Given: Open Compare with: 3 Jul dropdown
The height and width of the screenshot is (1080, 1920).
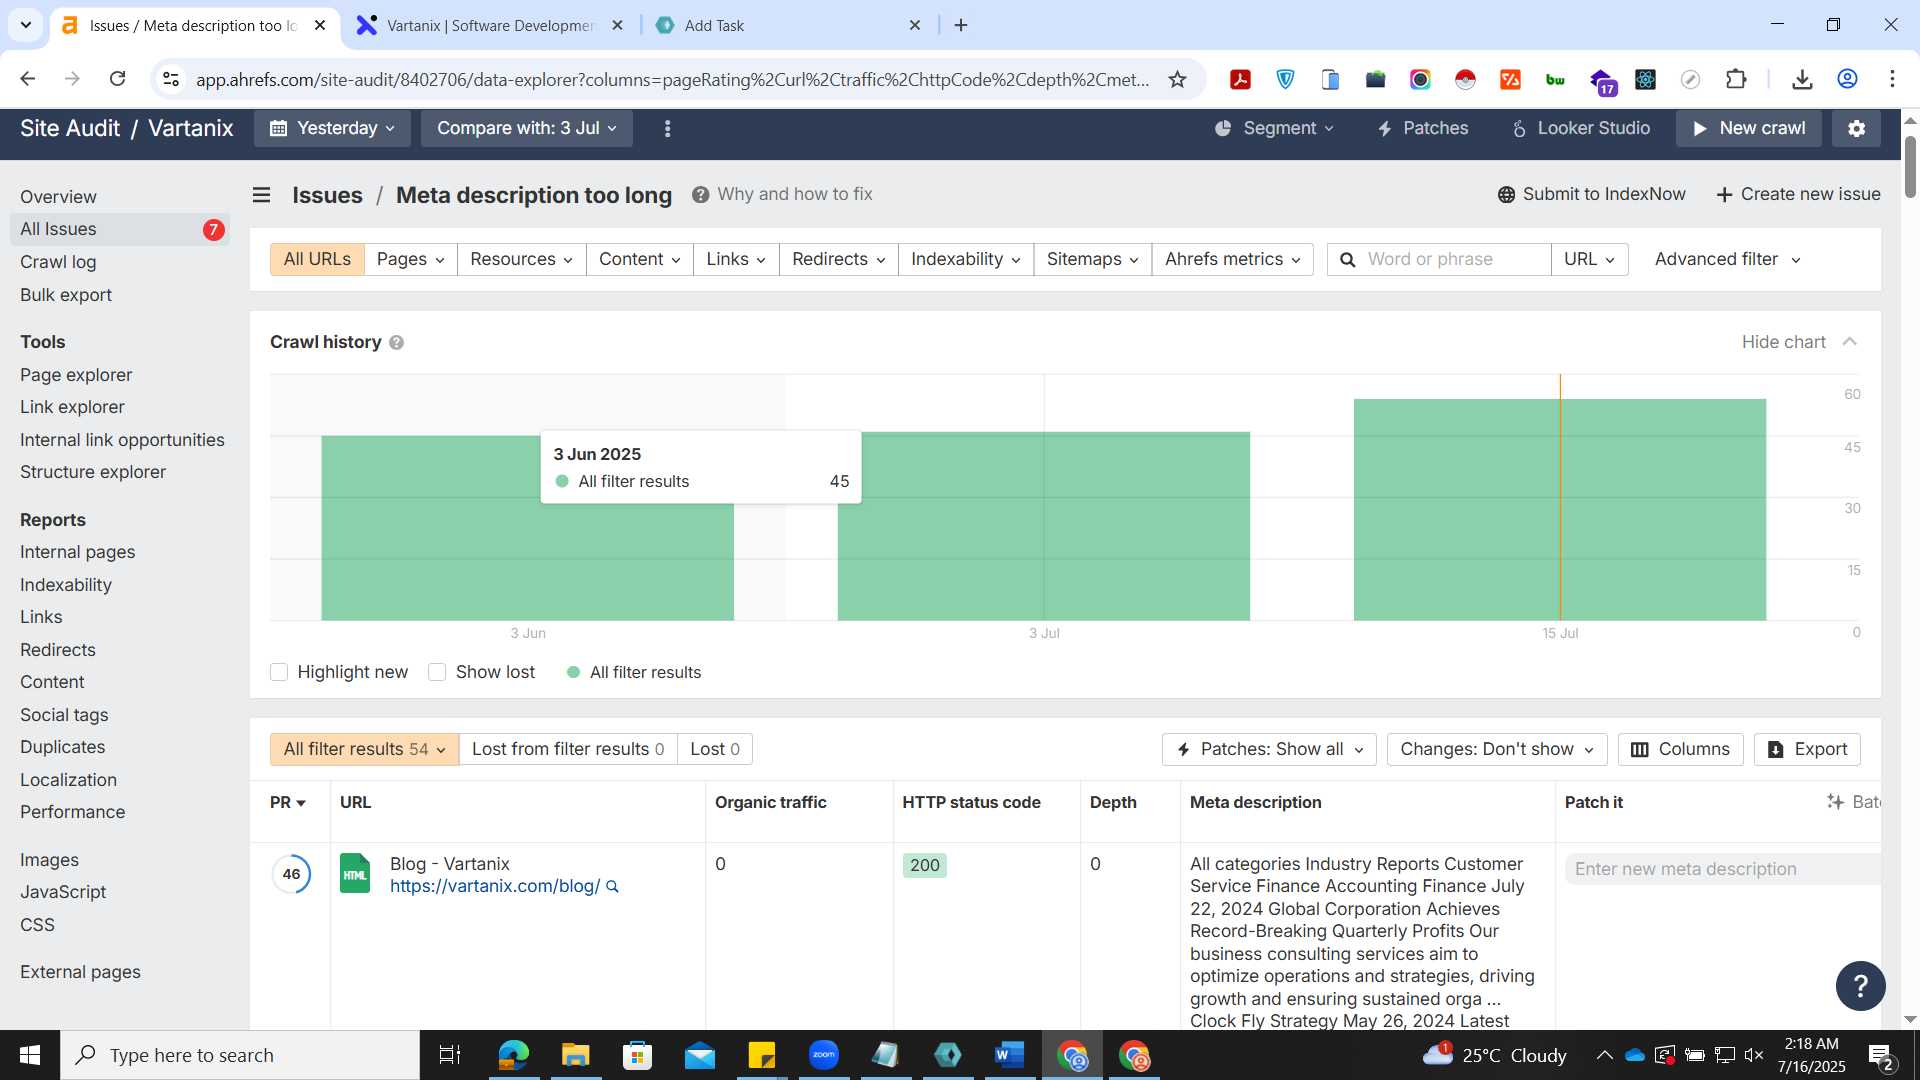Looking at the screenshot, I should (526, 128).
